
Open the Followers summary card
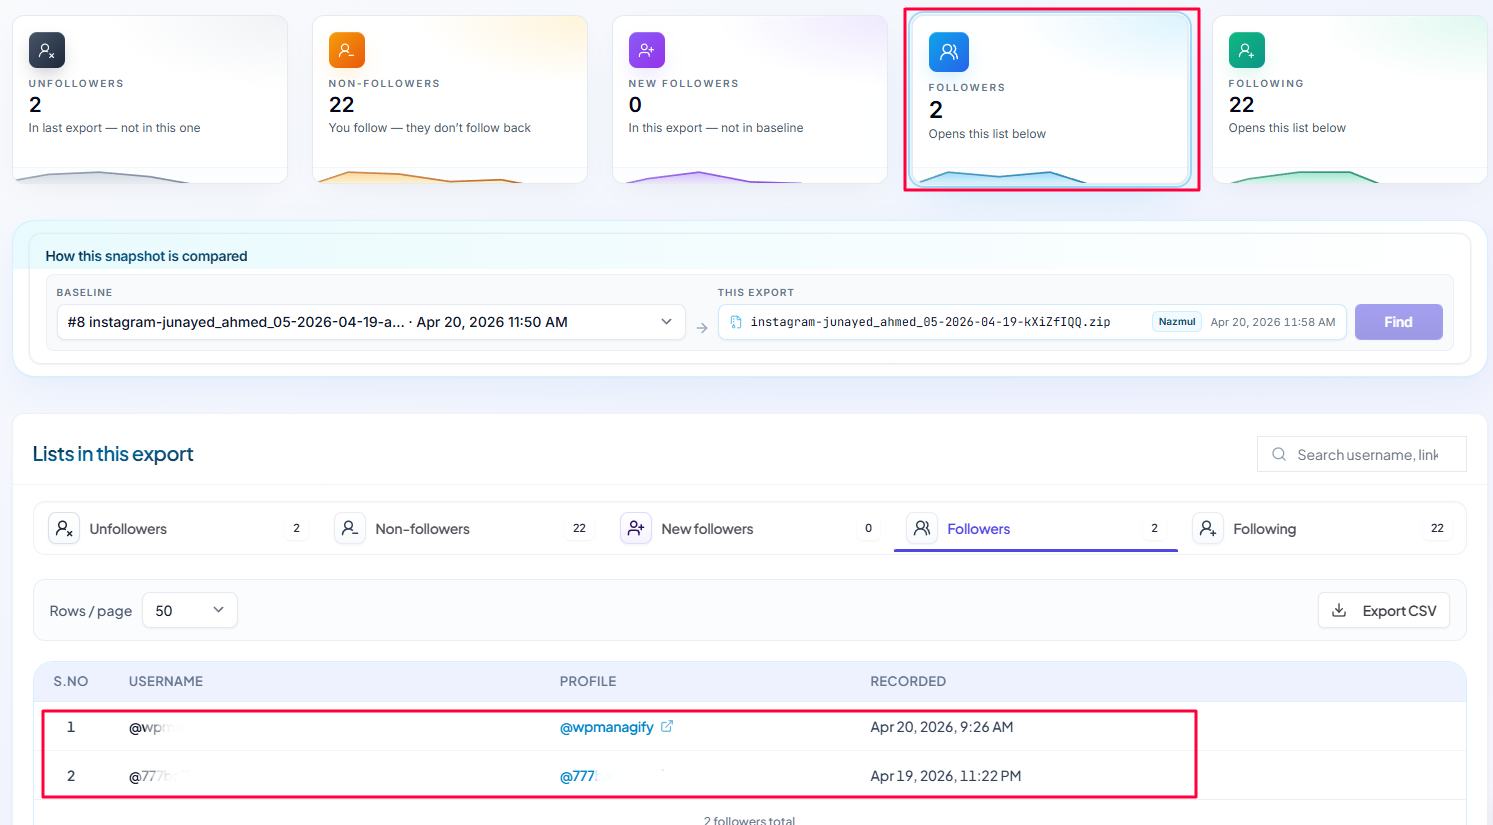1050,100
